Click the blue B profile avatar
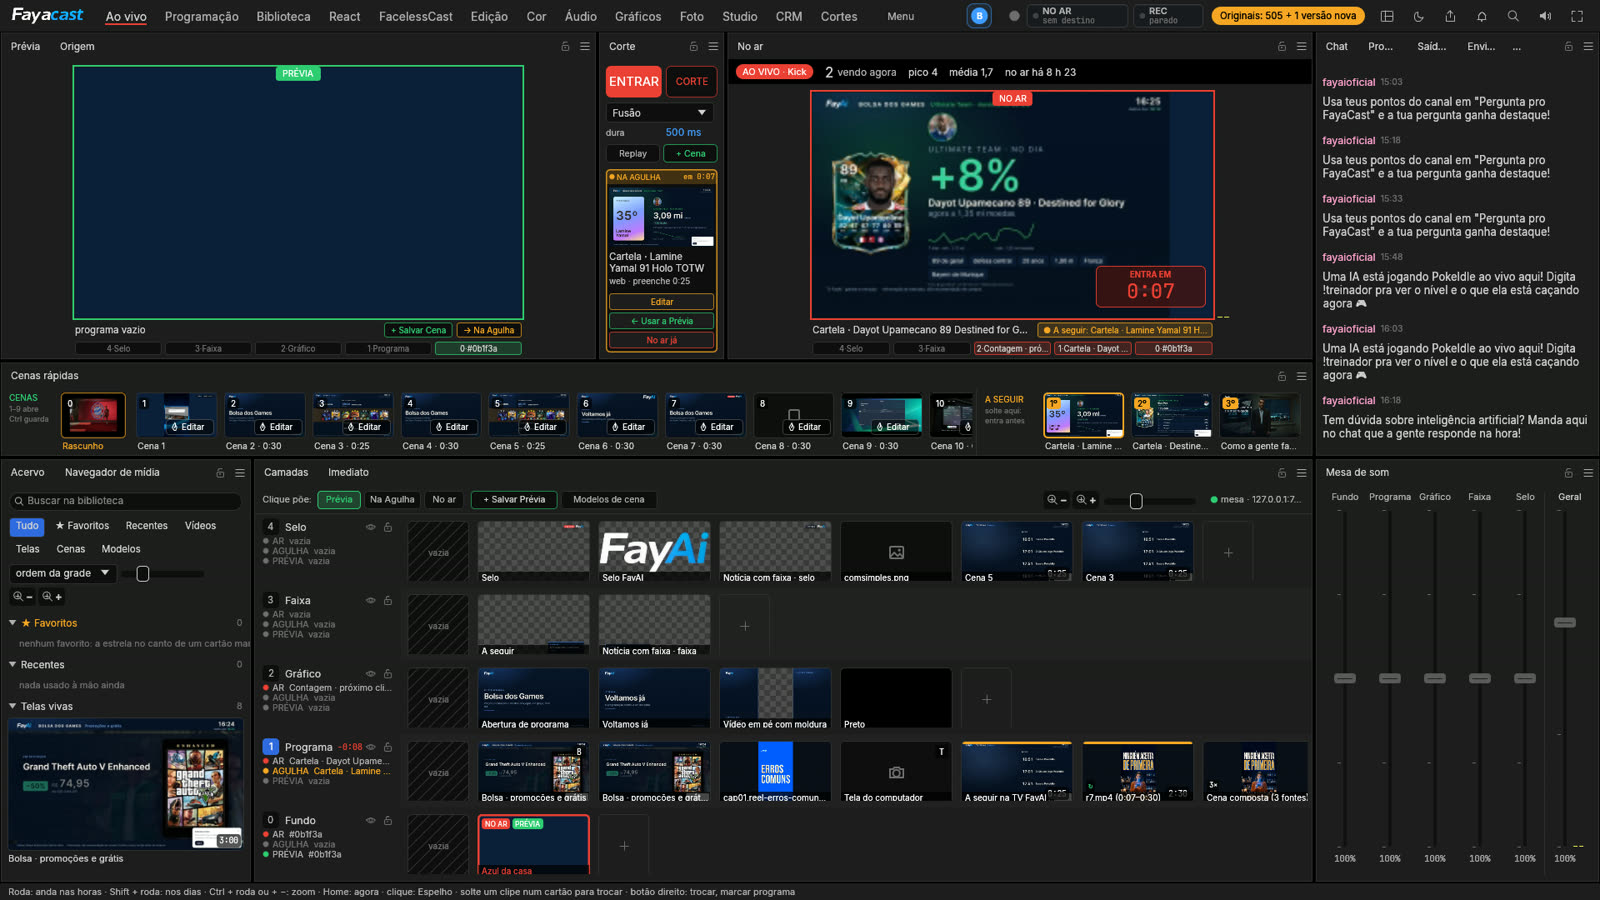This screenshot has height=900, width=1600. tap(979, 16)
